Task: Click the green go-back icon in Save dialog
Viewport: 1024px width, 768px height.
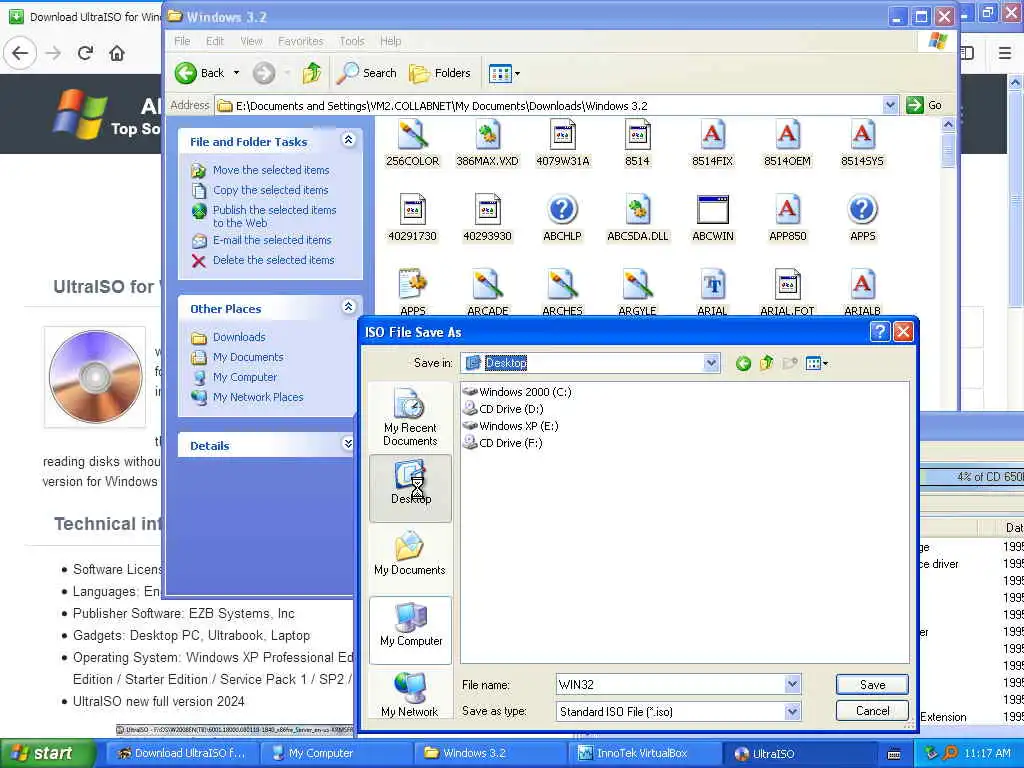Action: 743,363
